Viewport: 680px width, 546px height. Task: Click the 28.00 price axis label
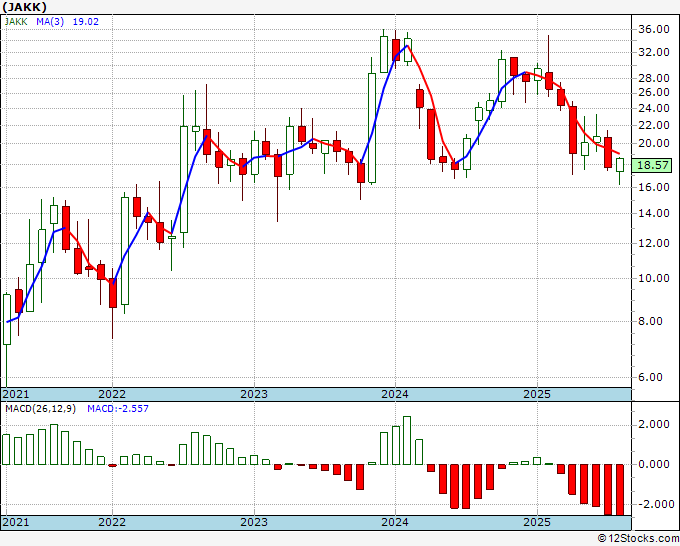point(654,78)
